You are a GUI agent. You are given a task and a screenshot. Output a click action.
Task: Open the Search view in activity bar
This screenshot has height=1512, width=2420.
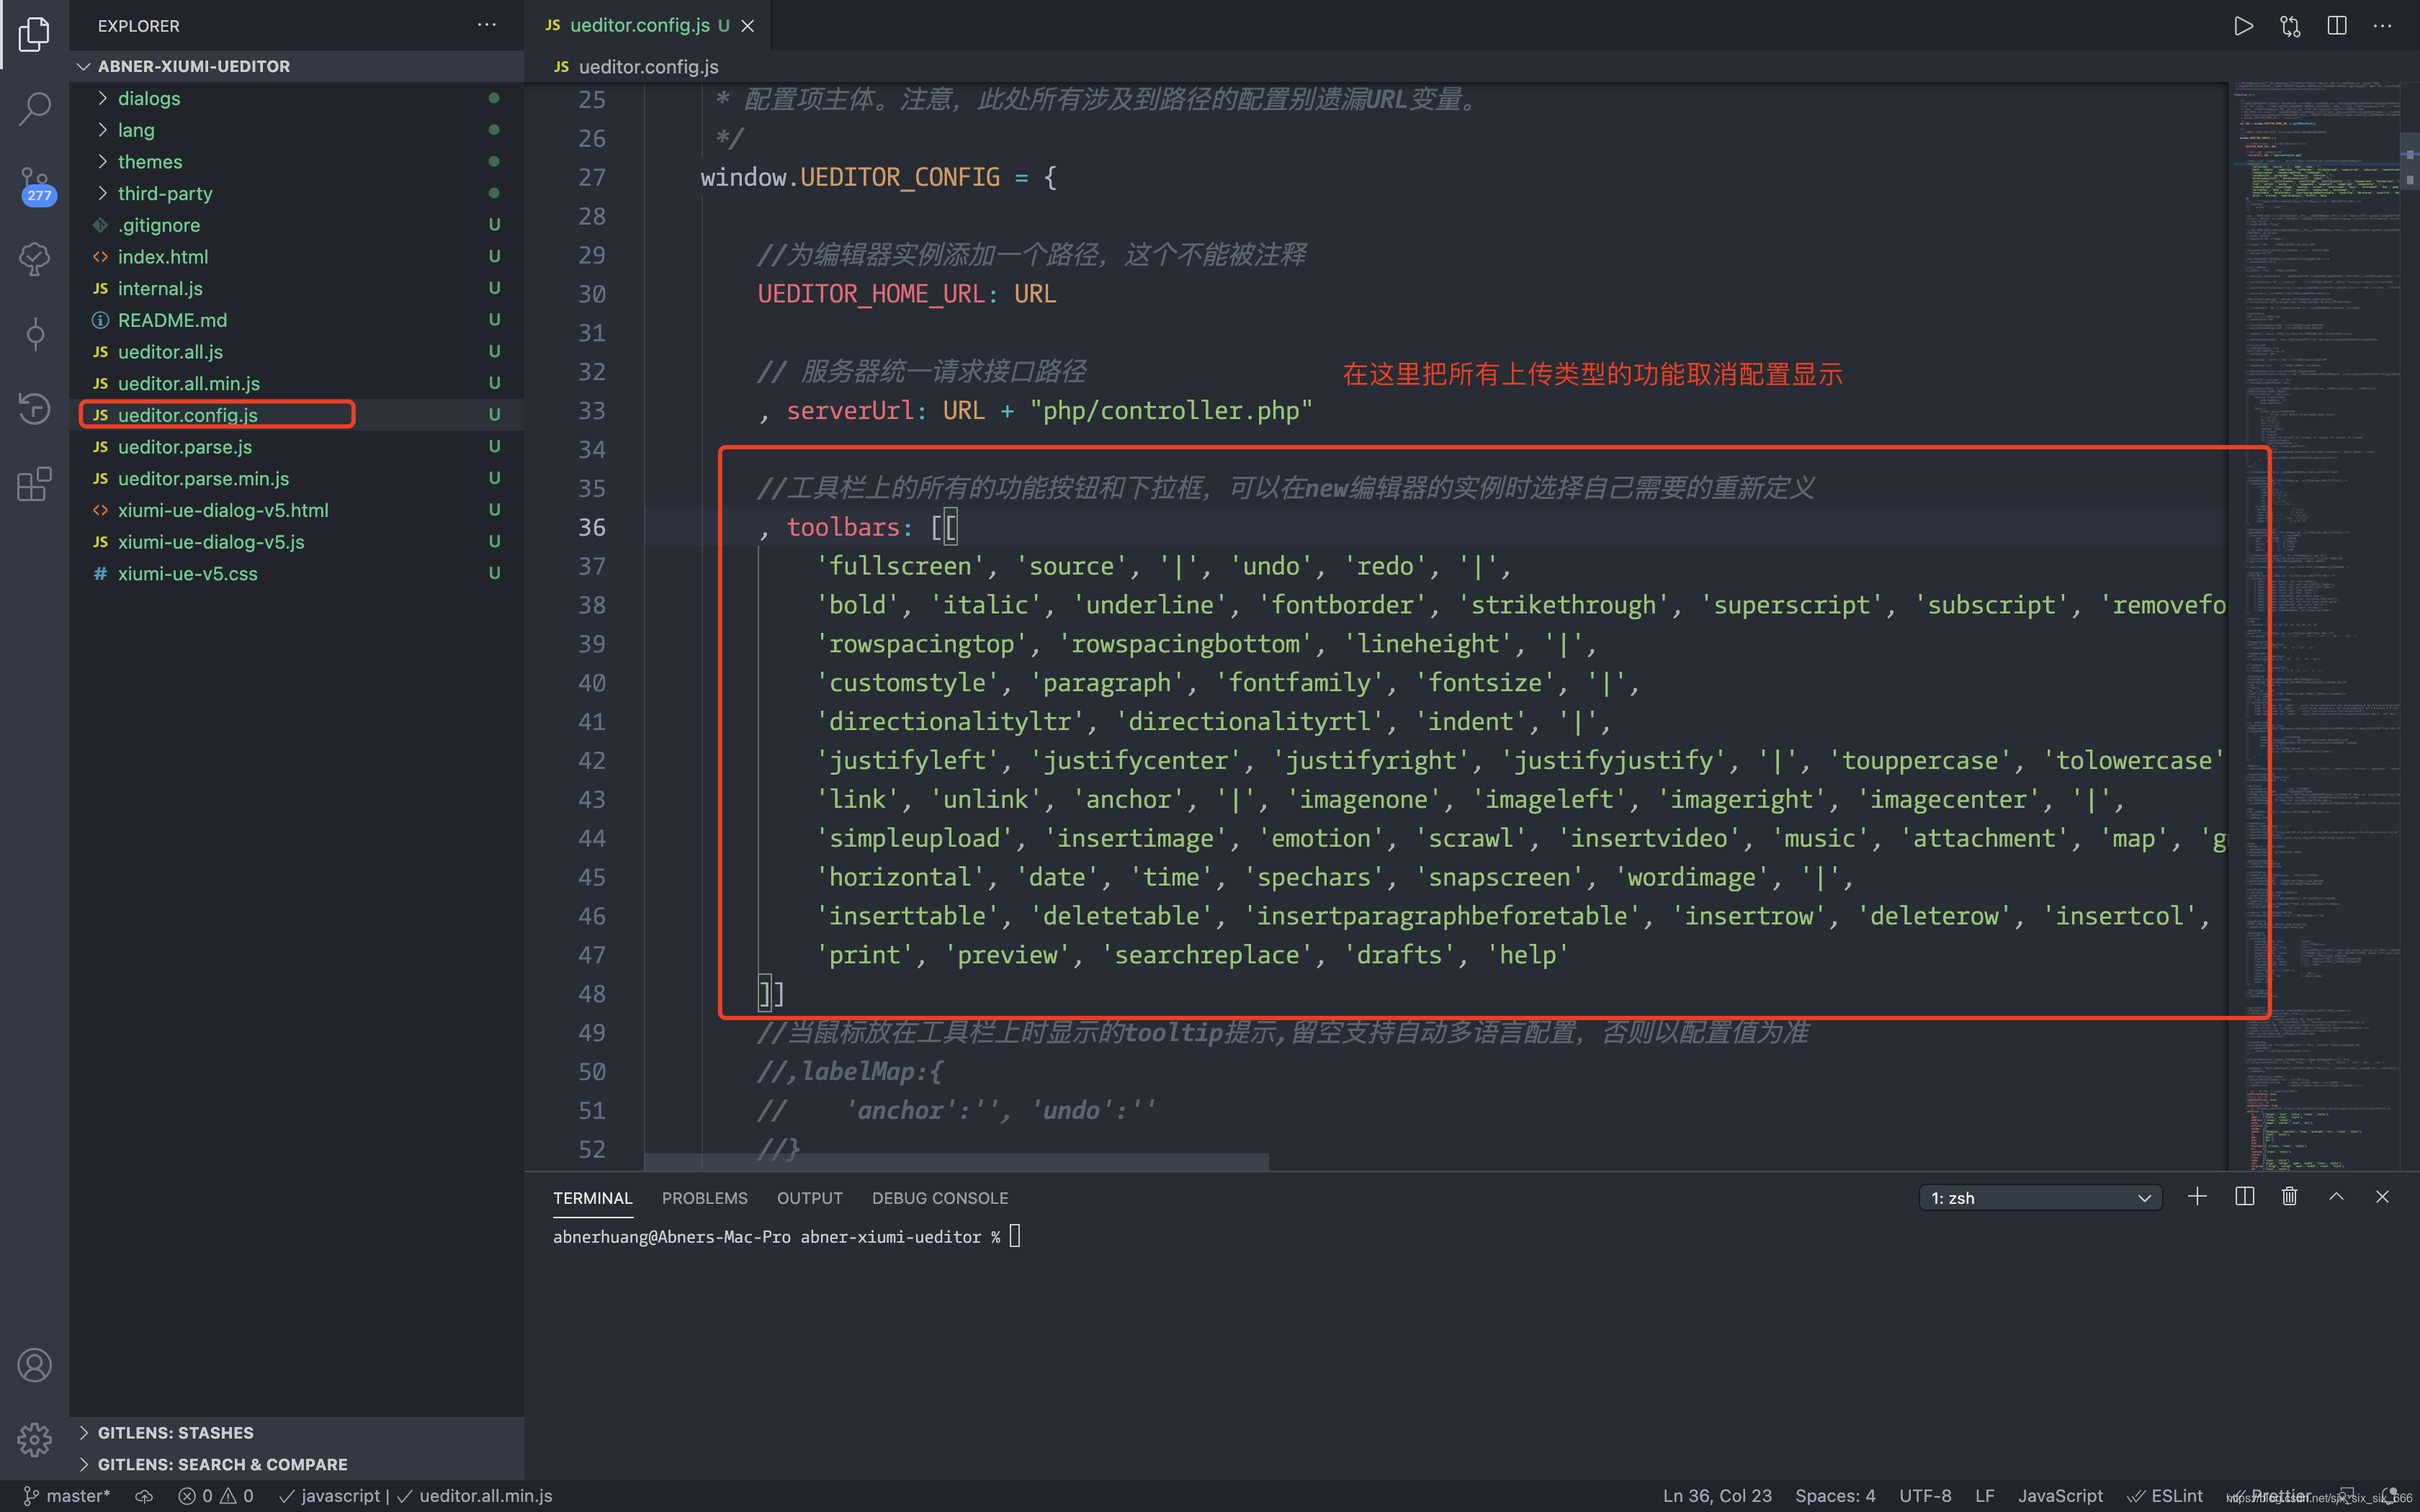tap(34, 108)
